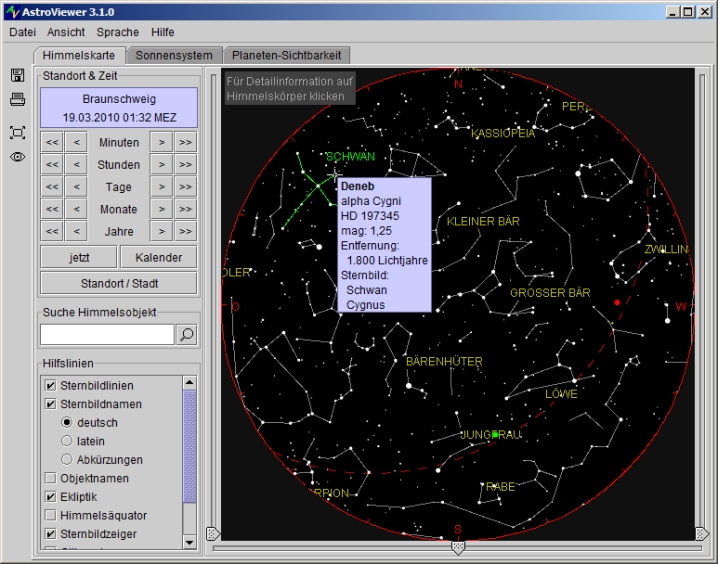
Task: Click the fullscreen frame icon
Action: 17,132
